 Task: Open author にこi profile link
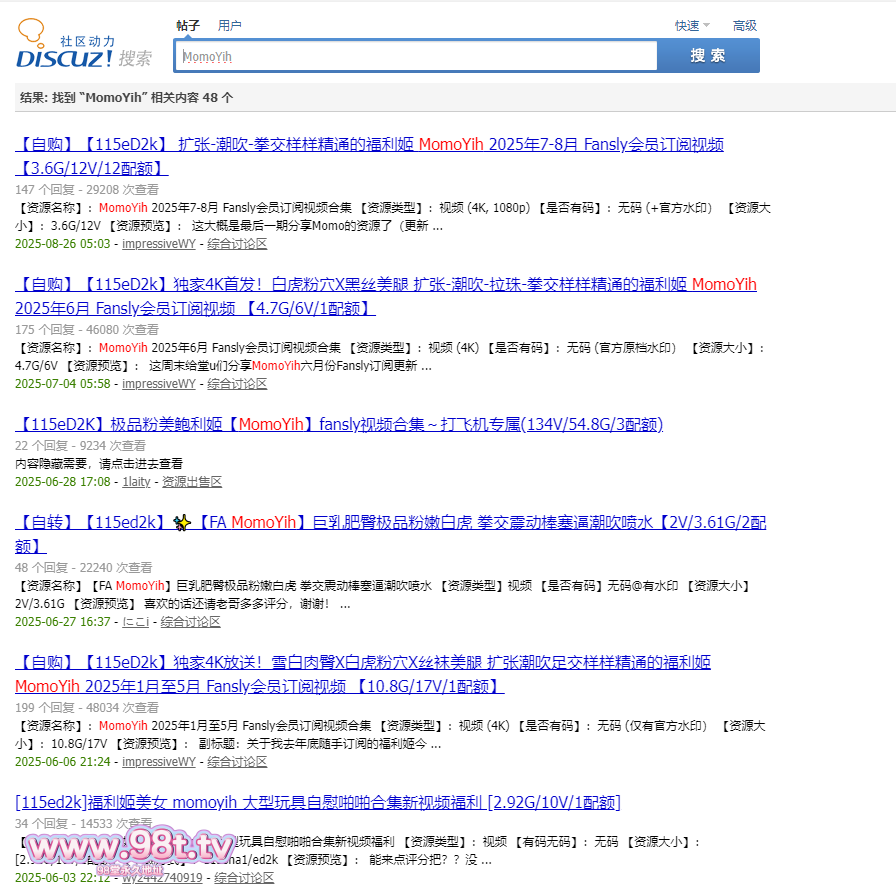point(135,622)
